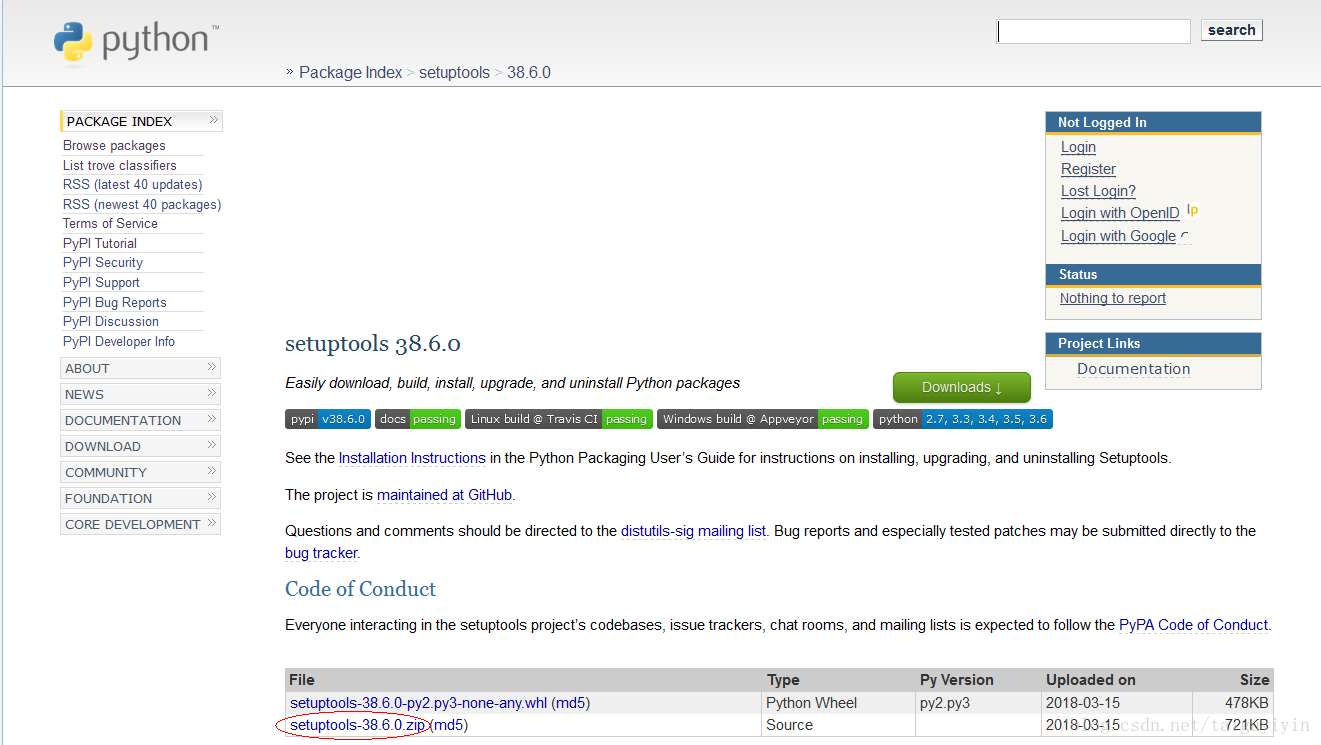Click the Windows build Appveyor badge
This screenshot has width=1321, height=745.
(762, 419)
